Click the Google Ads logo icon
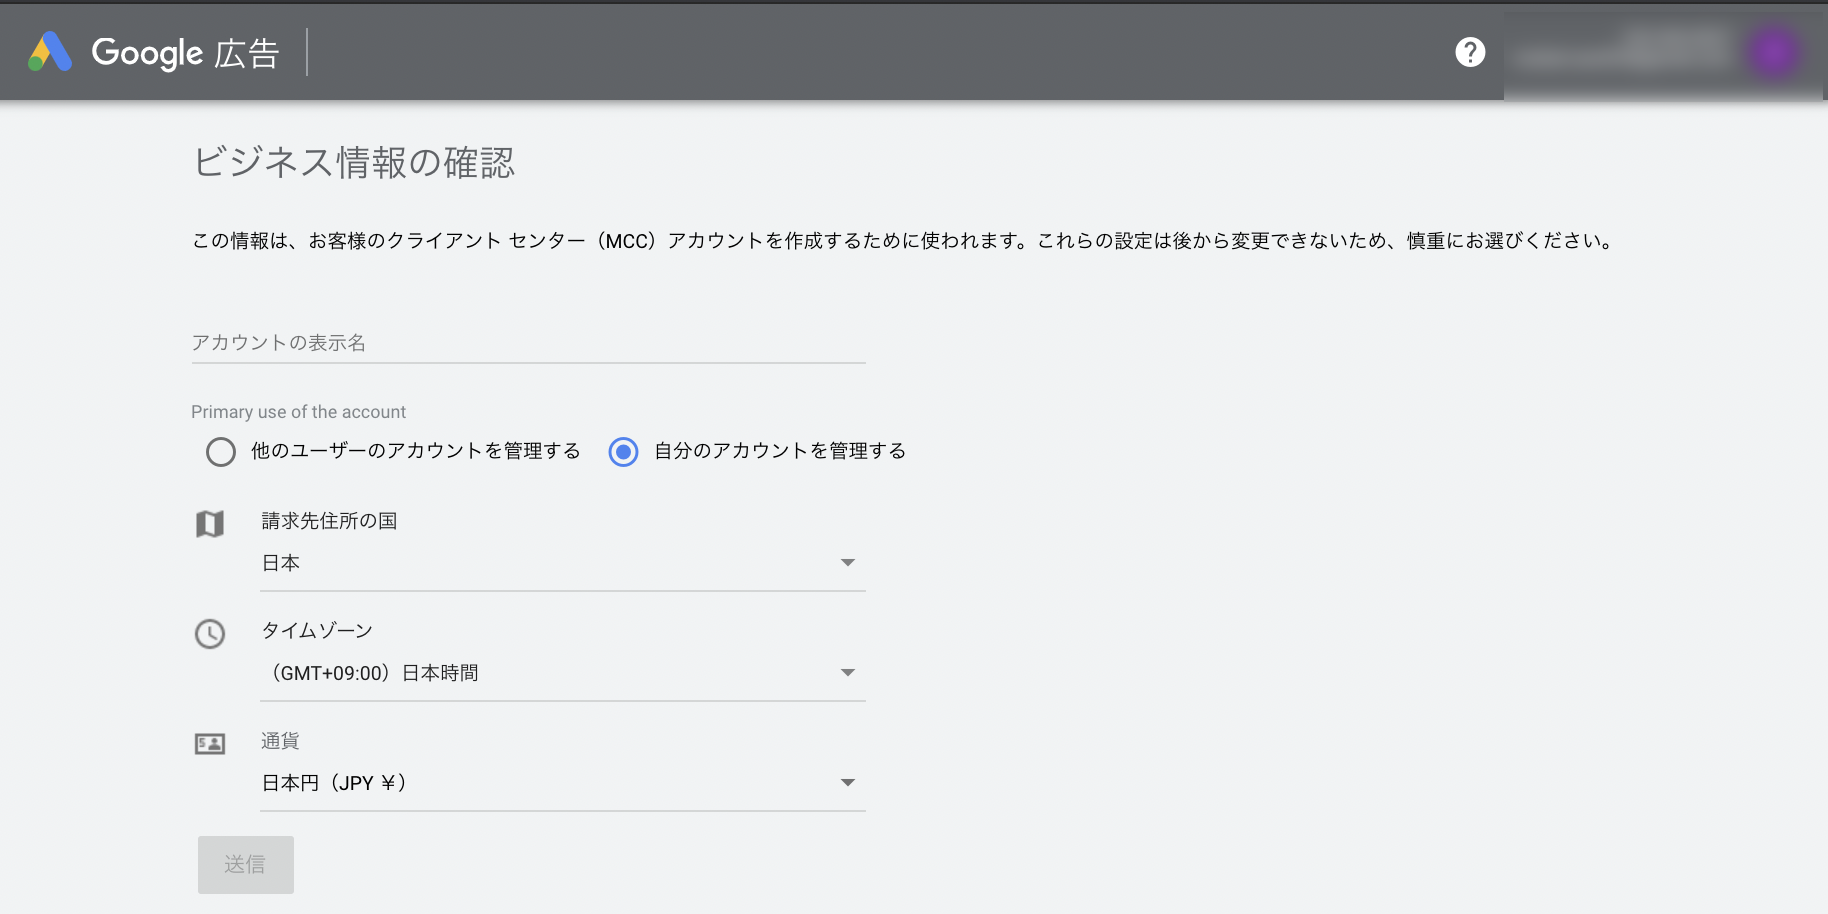 pos(50,52)
